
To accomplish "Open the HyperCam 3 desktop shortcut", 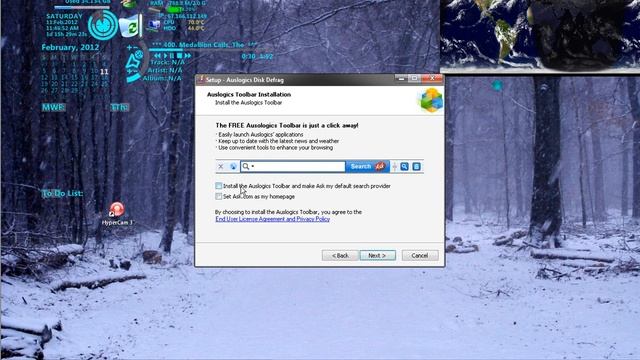I will pos(117,214).
